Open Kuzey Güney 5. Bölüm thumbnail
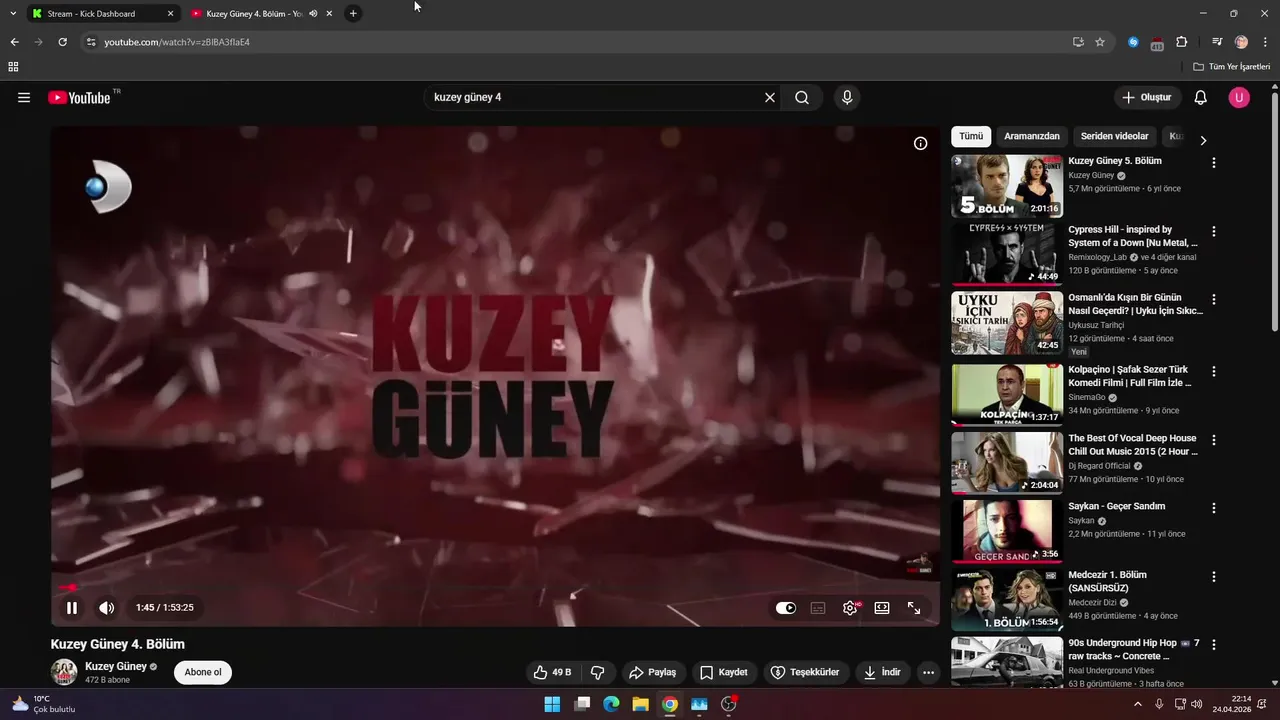1280x720 pixels. click(x=1006, y=185)
